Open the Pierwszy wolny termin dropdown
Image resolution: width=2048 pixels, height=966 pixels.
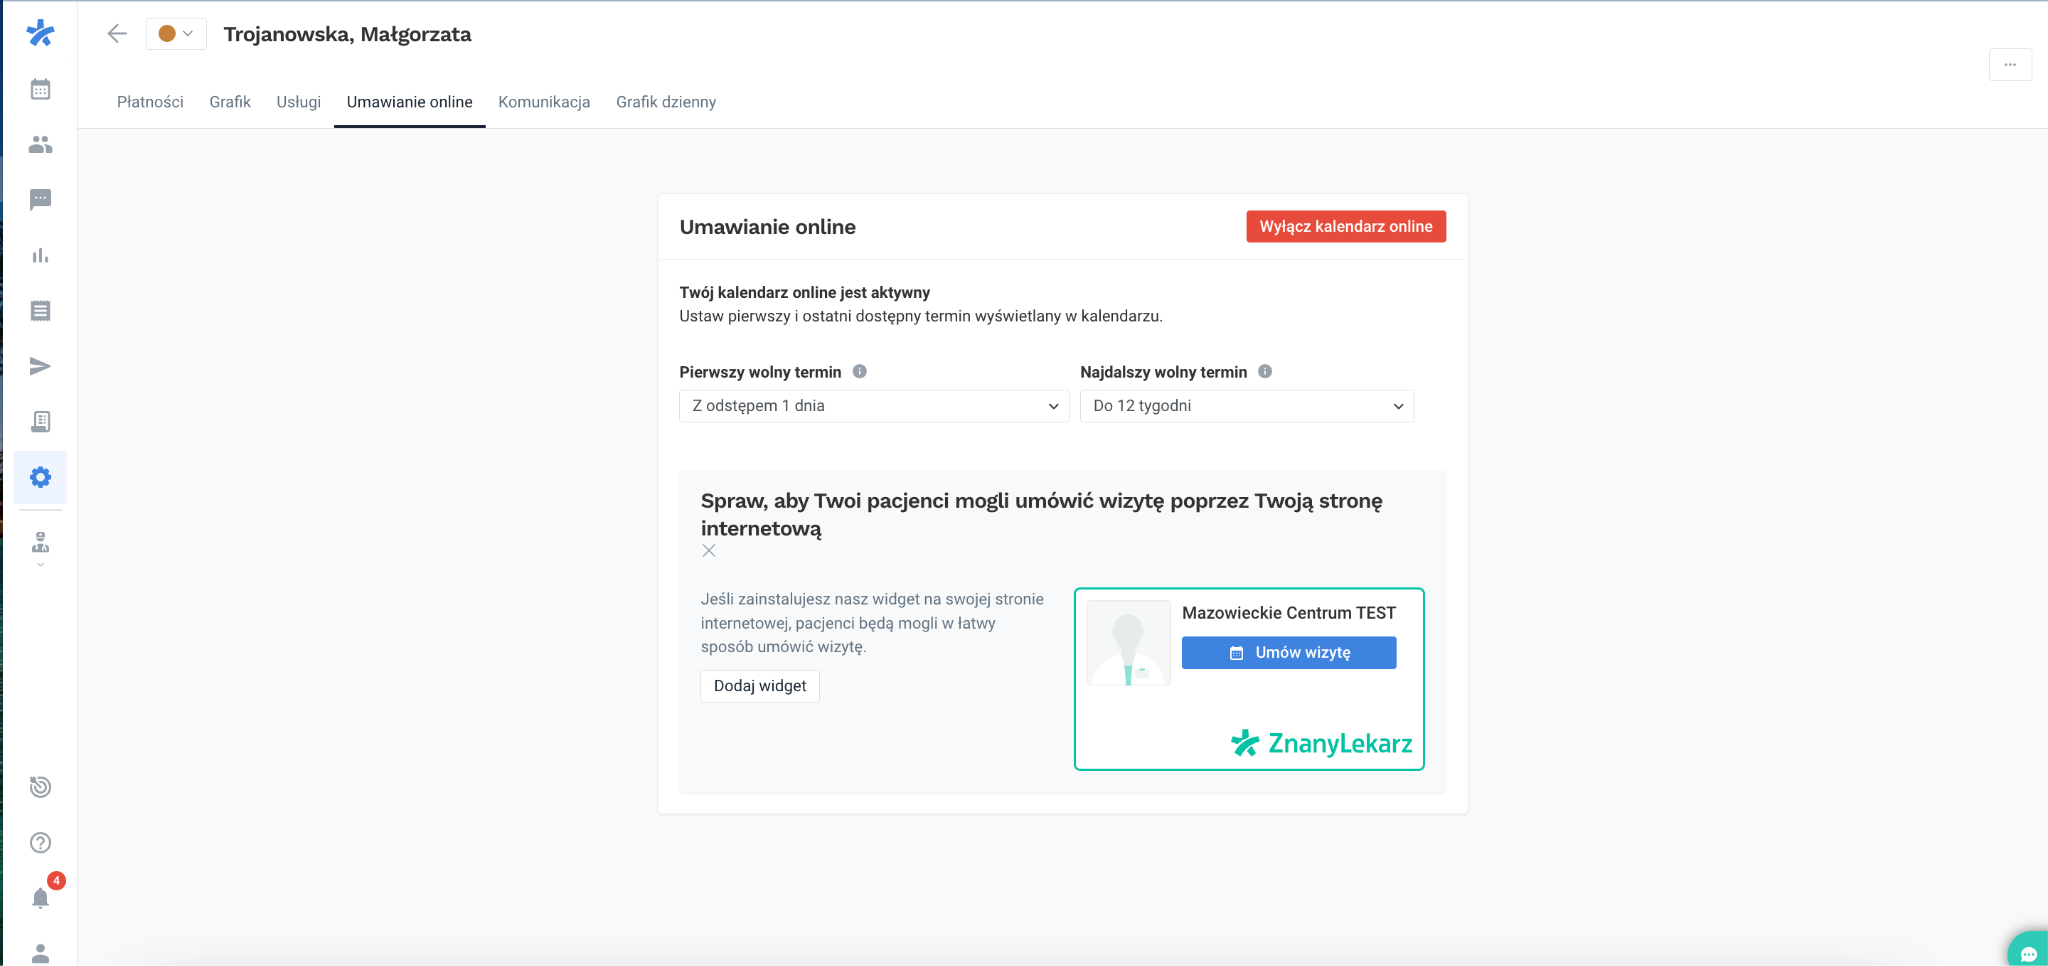pos(872,405)
